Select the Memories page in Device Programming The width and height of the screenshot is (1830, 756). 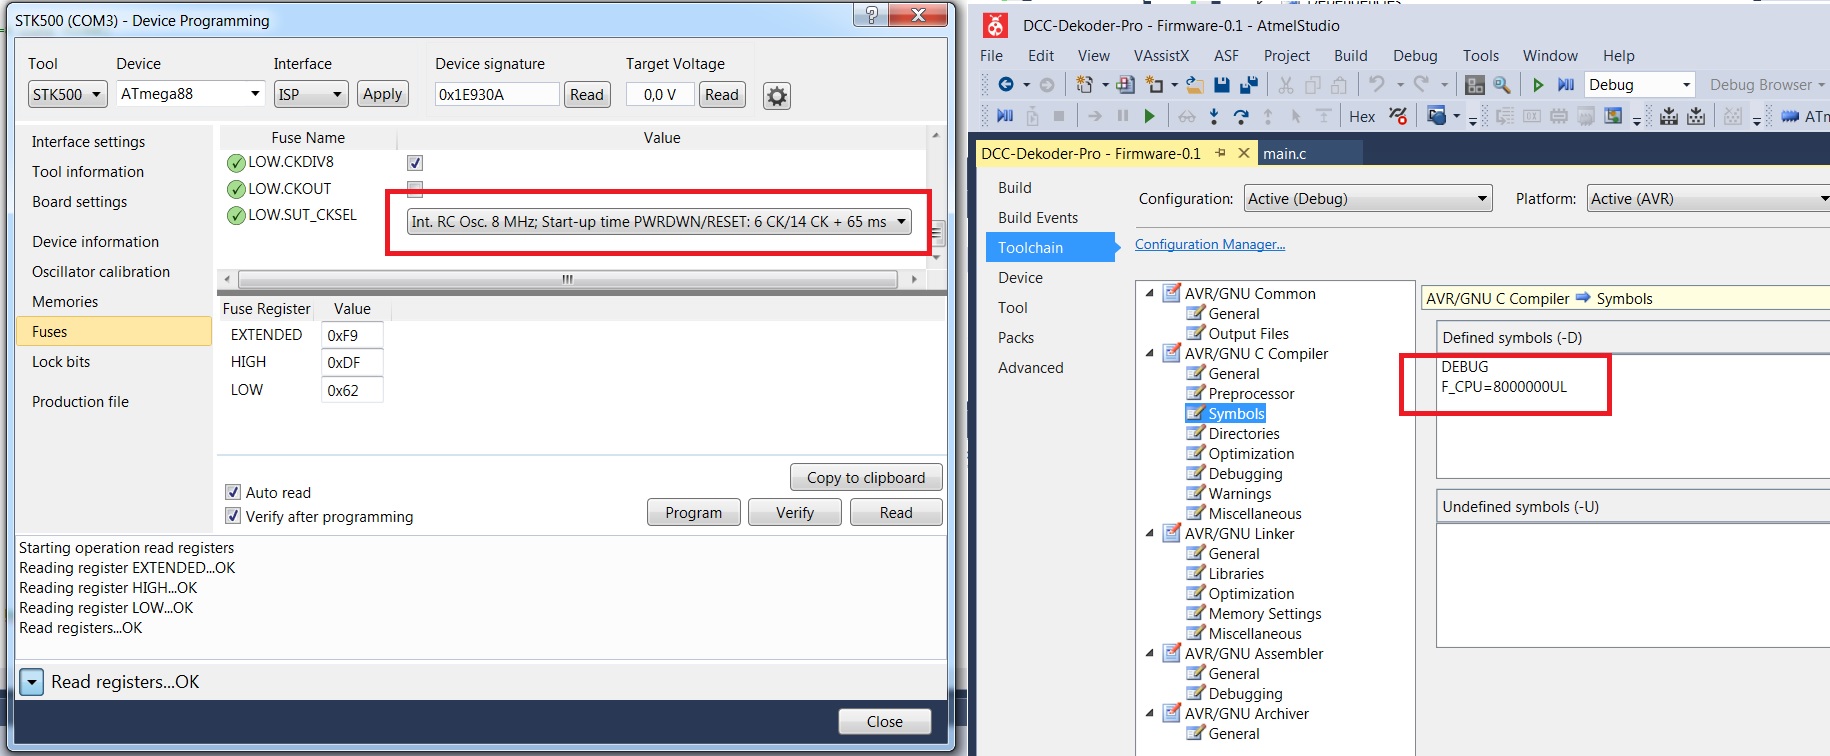coord(65,301)
